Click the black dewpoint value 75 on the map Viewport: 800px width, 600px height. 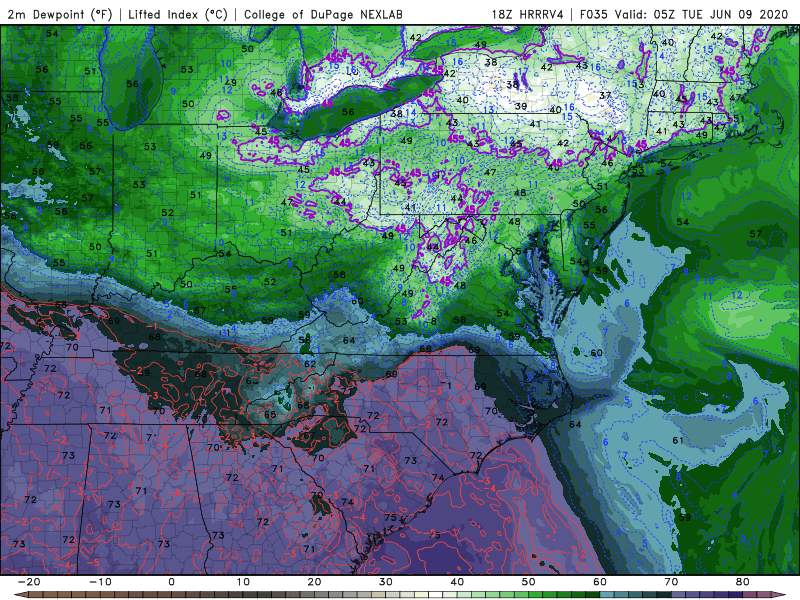click(390, 517)
